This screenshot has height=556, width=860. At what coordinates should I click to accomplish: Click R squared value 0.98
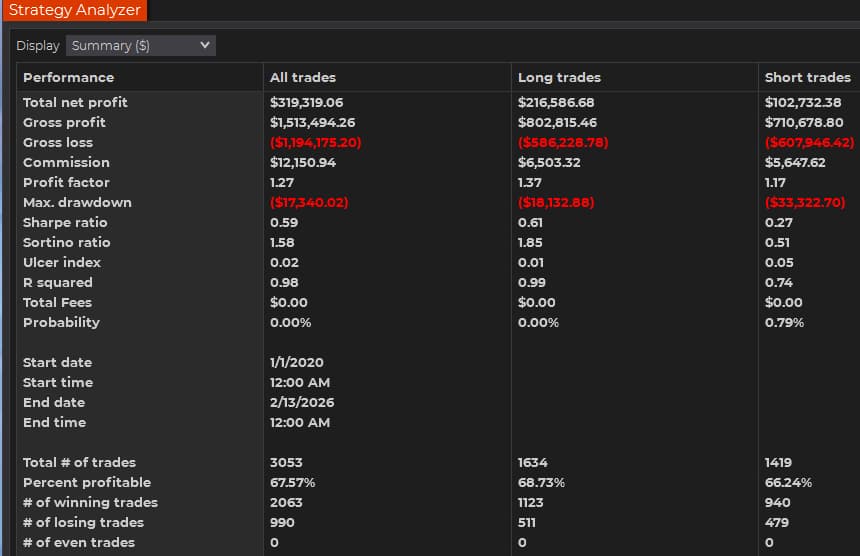tap(284, 282)
